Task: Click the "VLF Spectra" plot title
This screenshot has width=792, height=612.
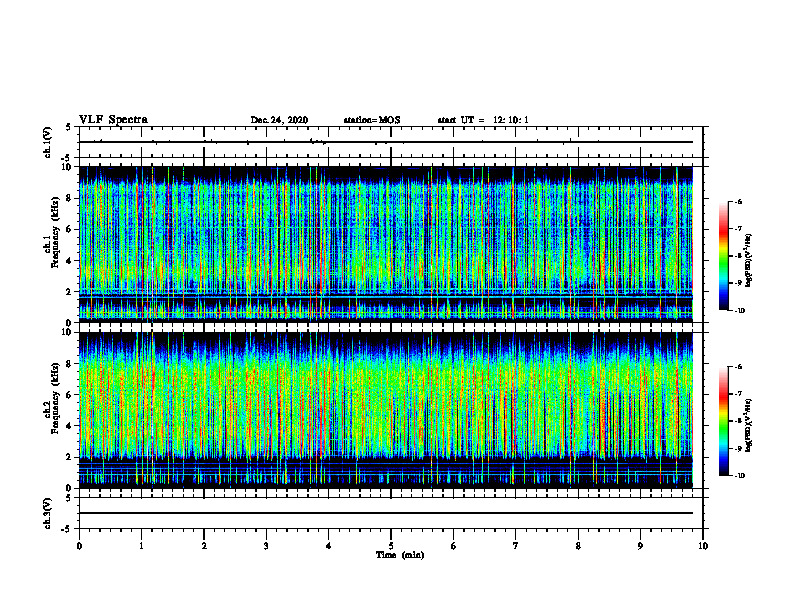Action: tap(113, 120)
